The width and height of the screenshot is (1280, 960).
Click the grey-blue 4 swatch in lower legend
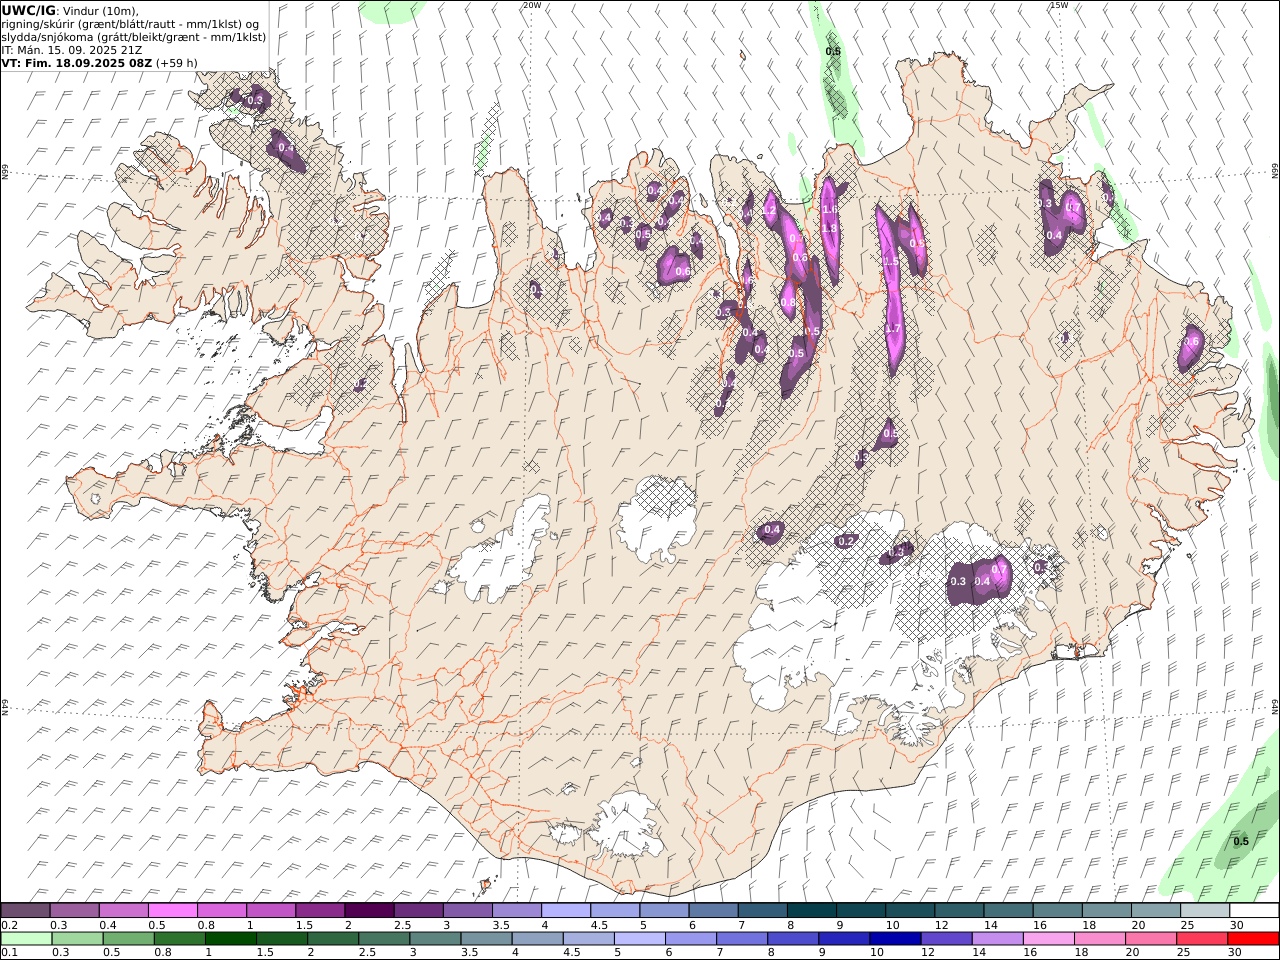(x=538, y=938)
